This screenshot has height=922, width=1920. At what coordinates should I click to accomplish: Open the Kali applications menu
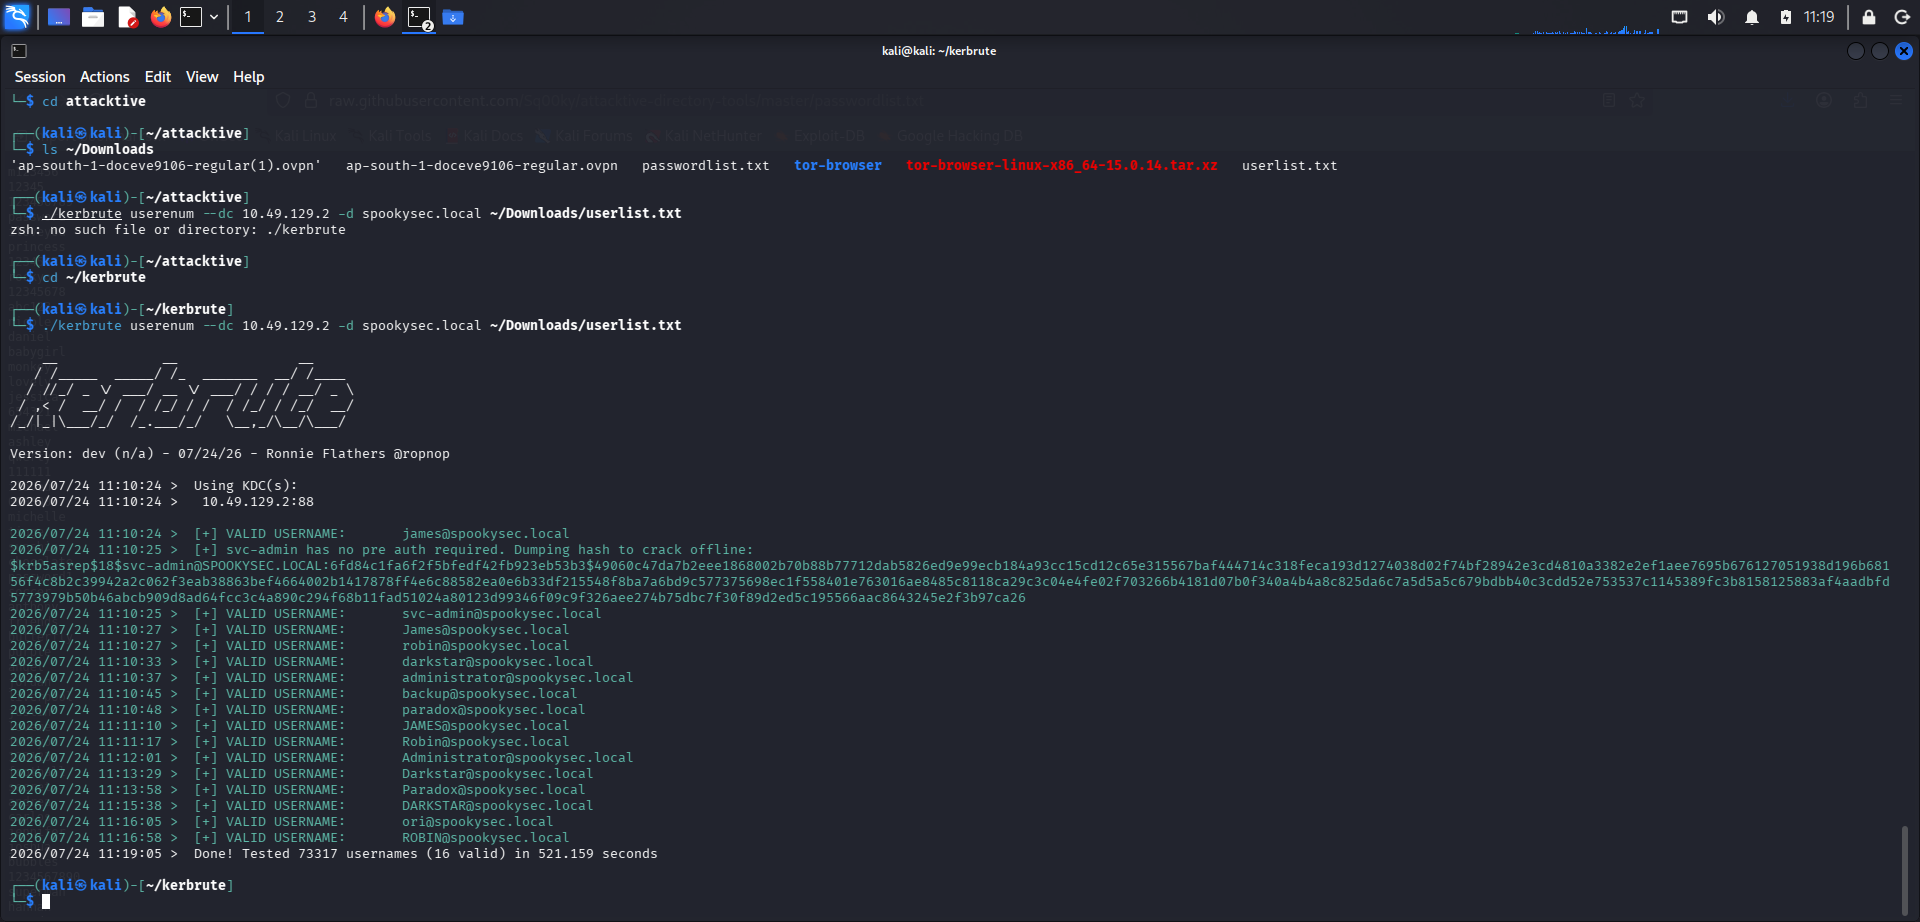(17, 17)
